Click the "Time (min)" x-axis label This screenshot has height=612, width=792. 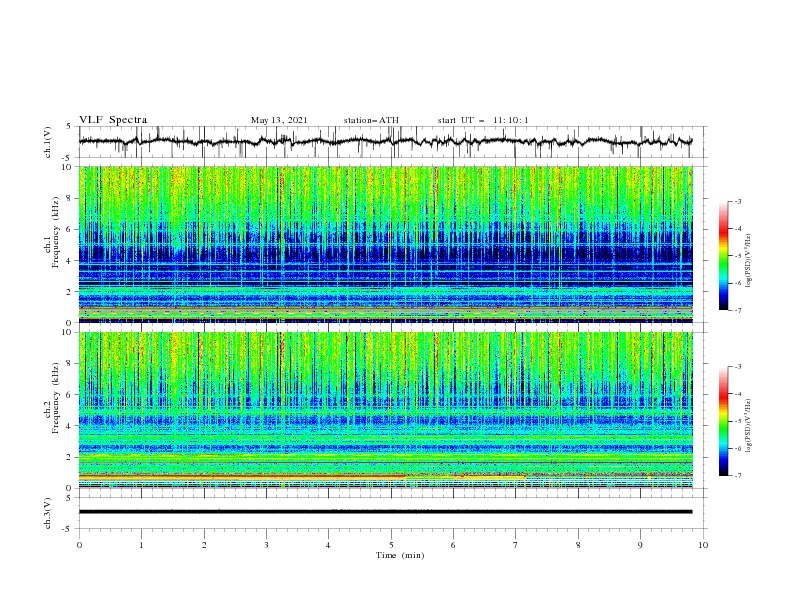point(400,555)
